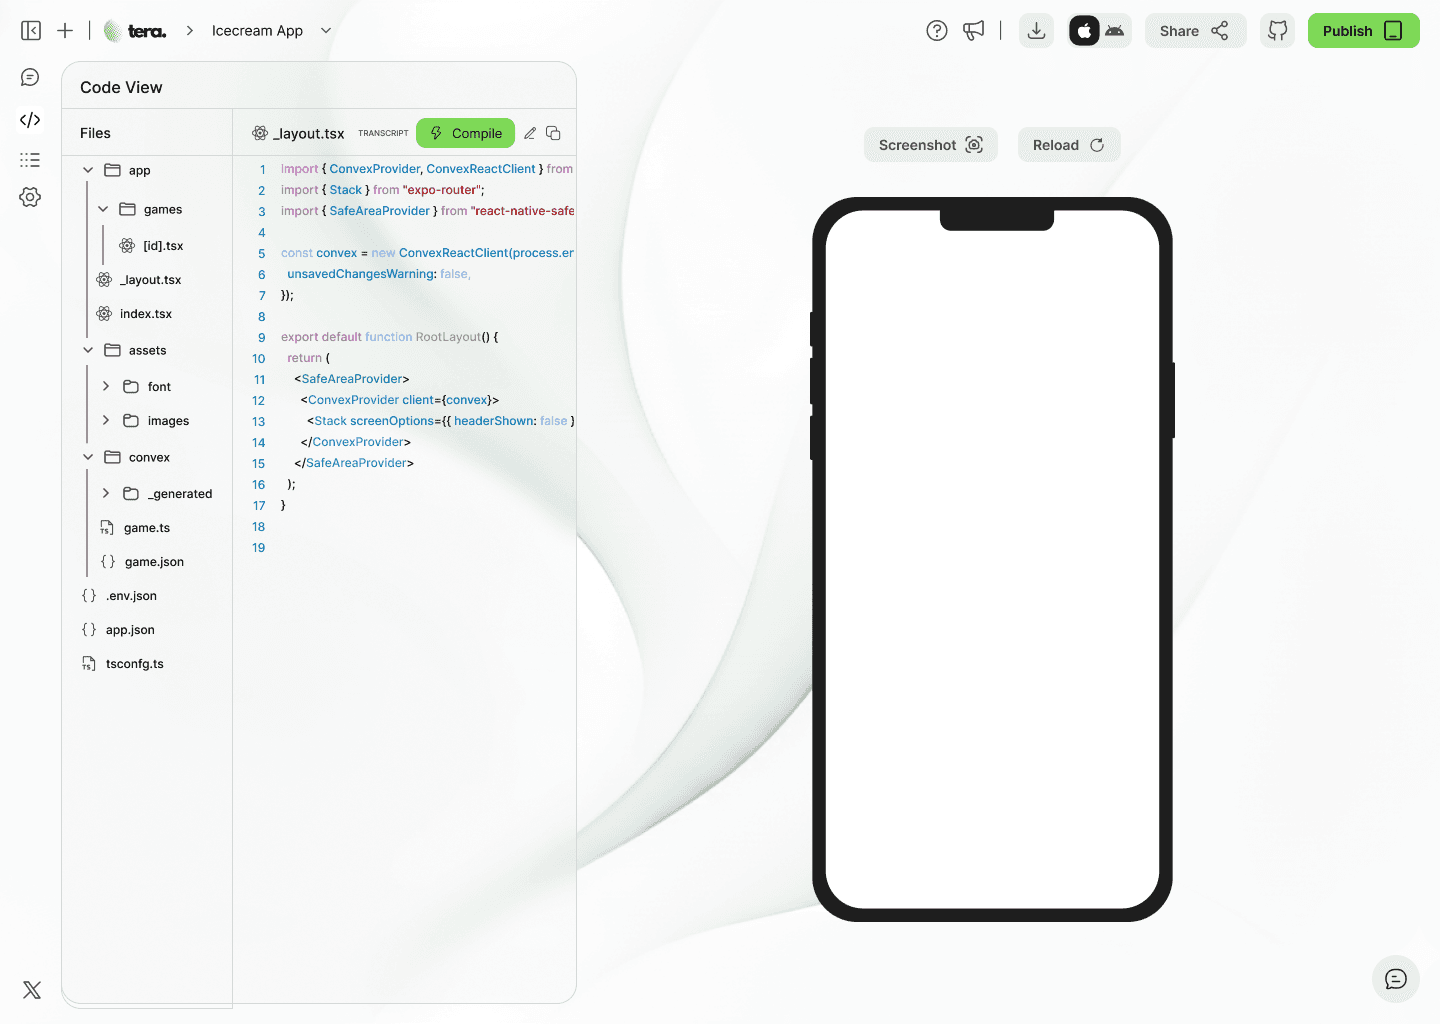Image resolution: width=1440 pixels, height=1024 pixels.
Task: Collapse the assets folder
Action: click(88, 350)
